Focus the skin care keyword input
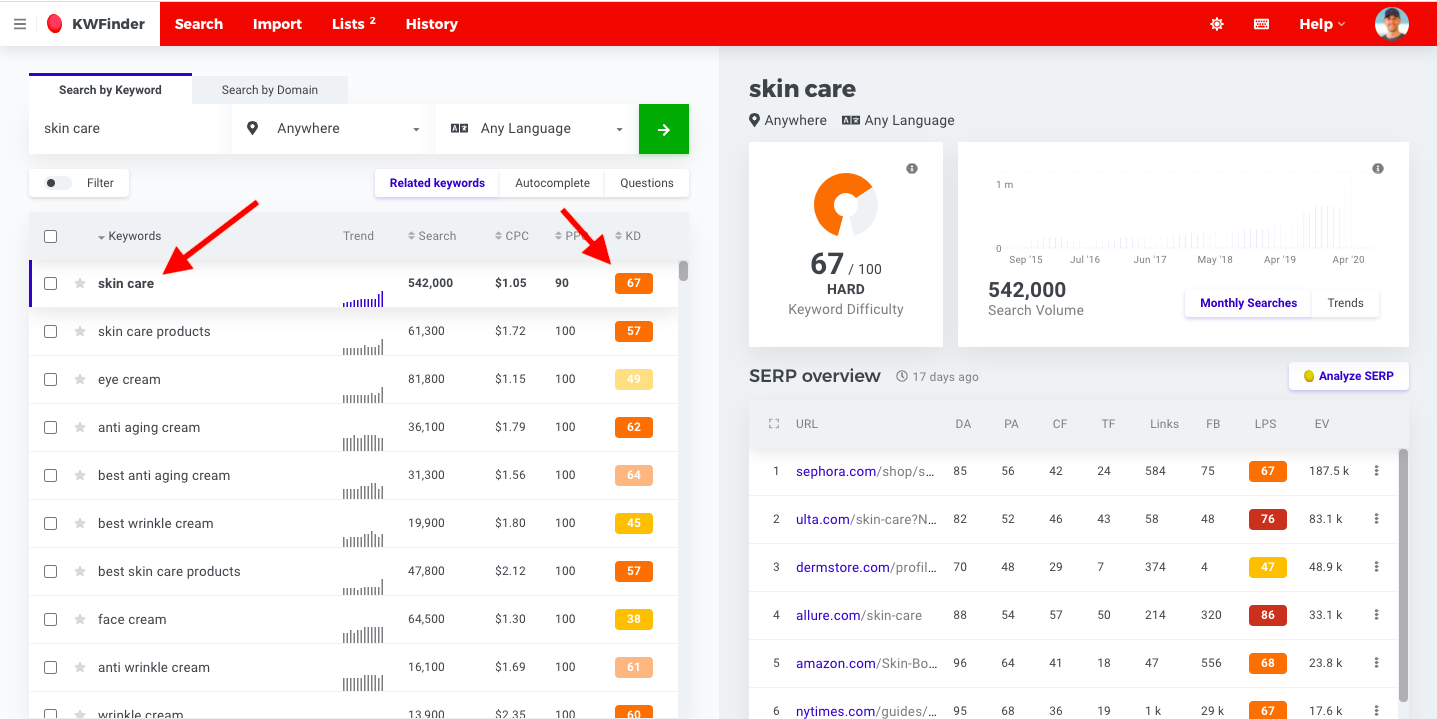The image size is (1437, 719). coord(130,129)
